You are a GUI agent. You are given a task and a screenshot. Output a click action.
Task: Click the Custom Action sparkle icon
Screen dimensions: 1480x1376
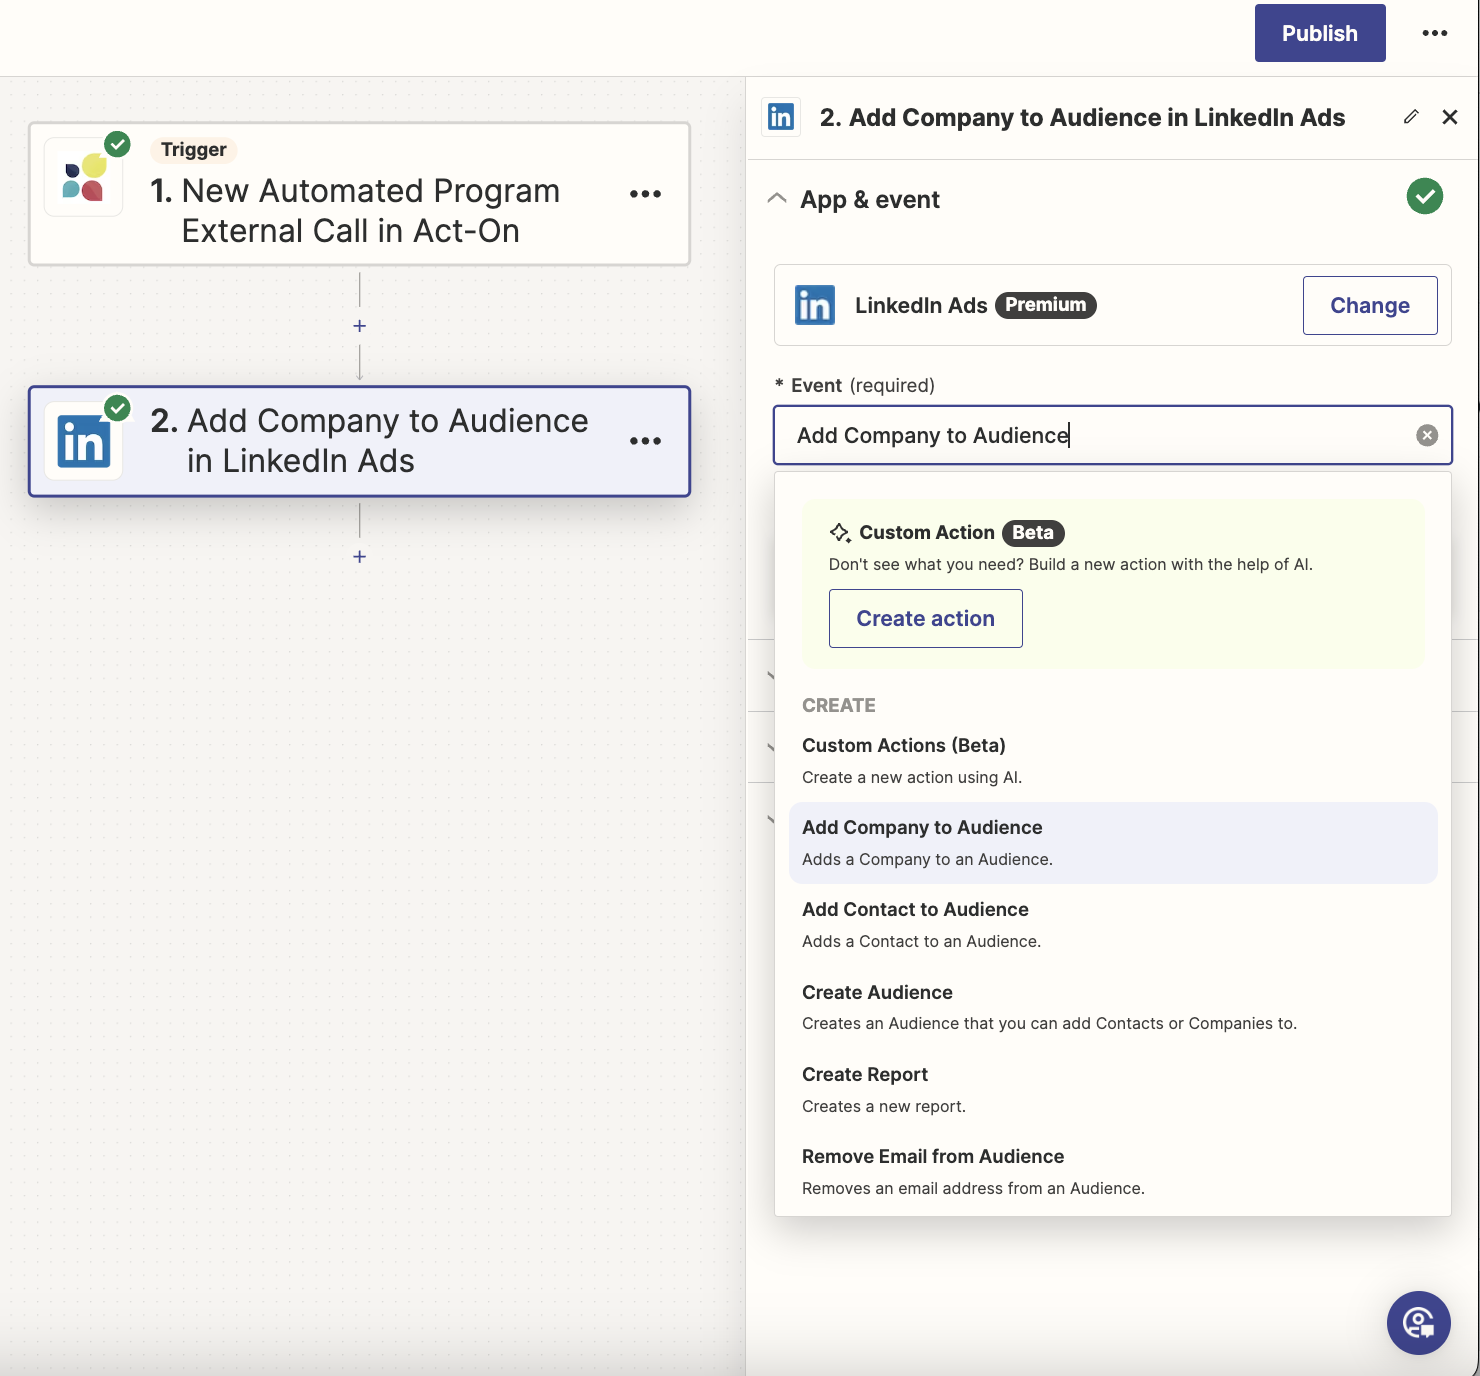[840, 533]
